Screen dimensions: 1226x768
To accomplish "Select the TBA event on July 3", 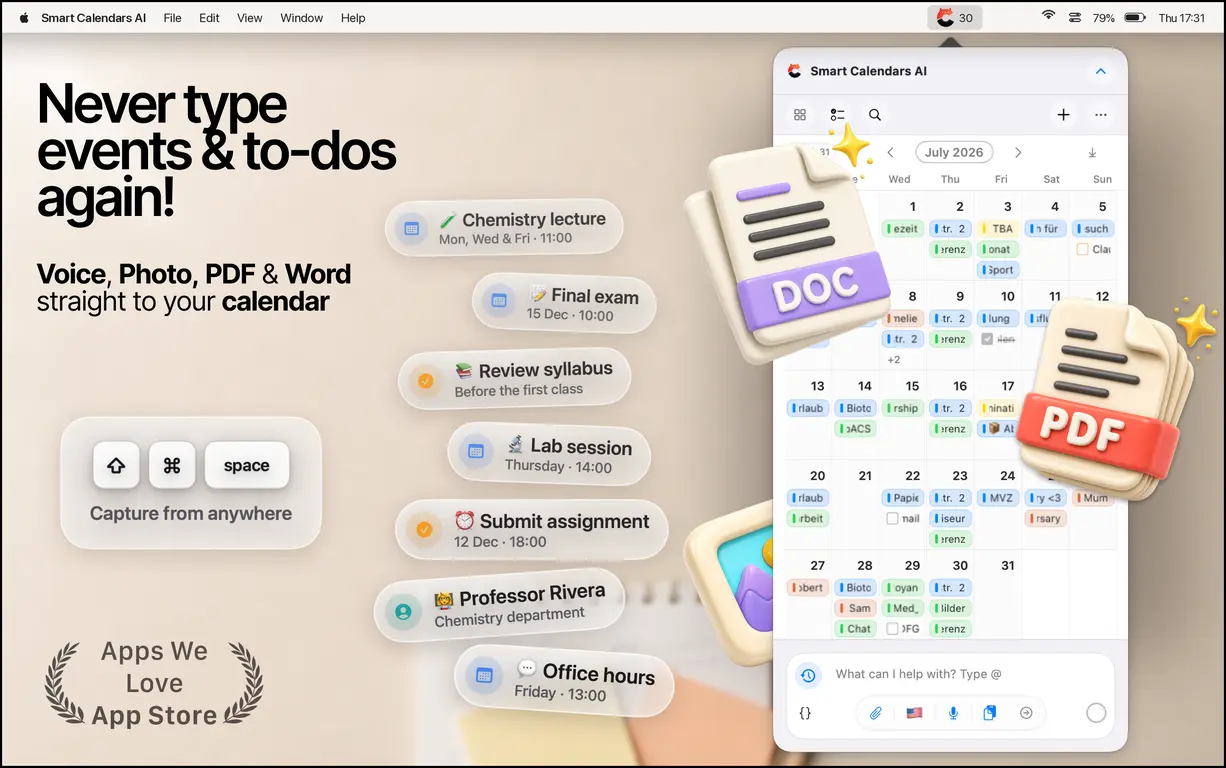I will (x=998, y=229).
